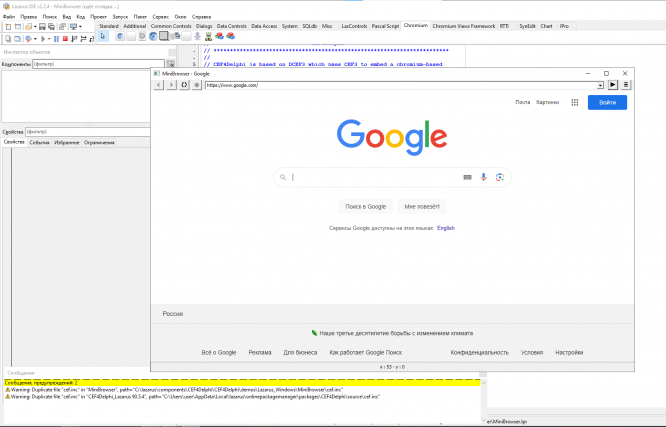Click the red Stop debugging button in Lazarus
This screenshot has width=666, height=427.
65,39
